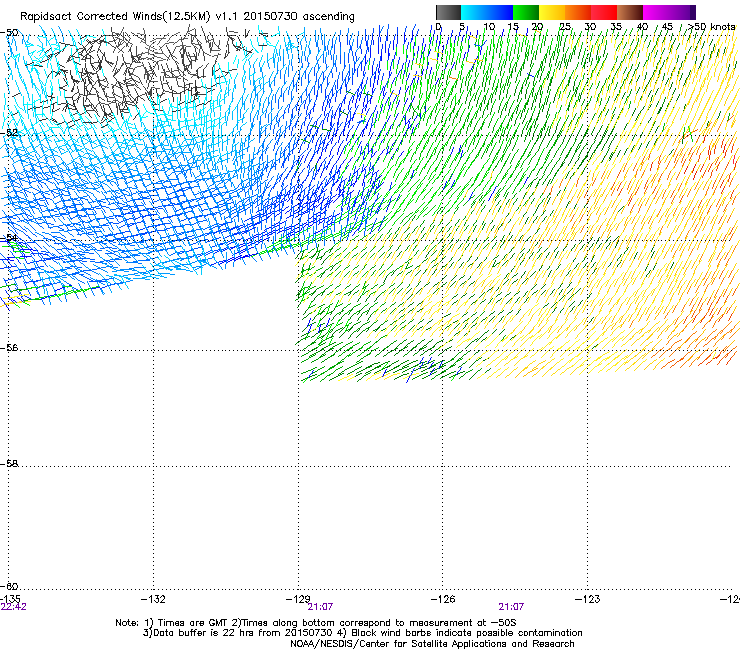Click the yellow 20-25 knots legend segment
Viewport: 740px width, 650px height.
click(552, 12)
